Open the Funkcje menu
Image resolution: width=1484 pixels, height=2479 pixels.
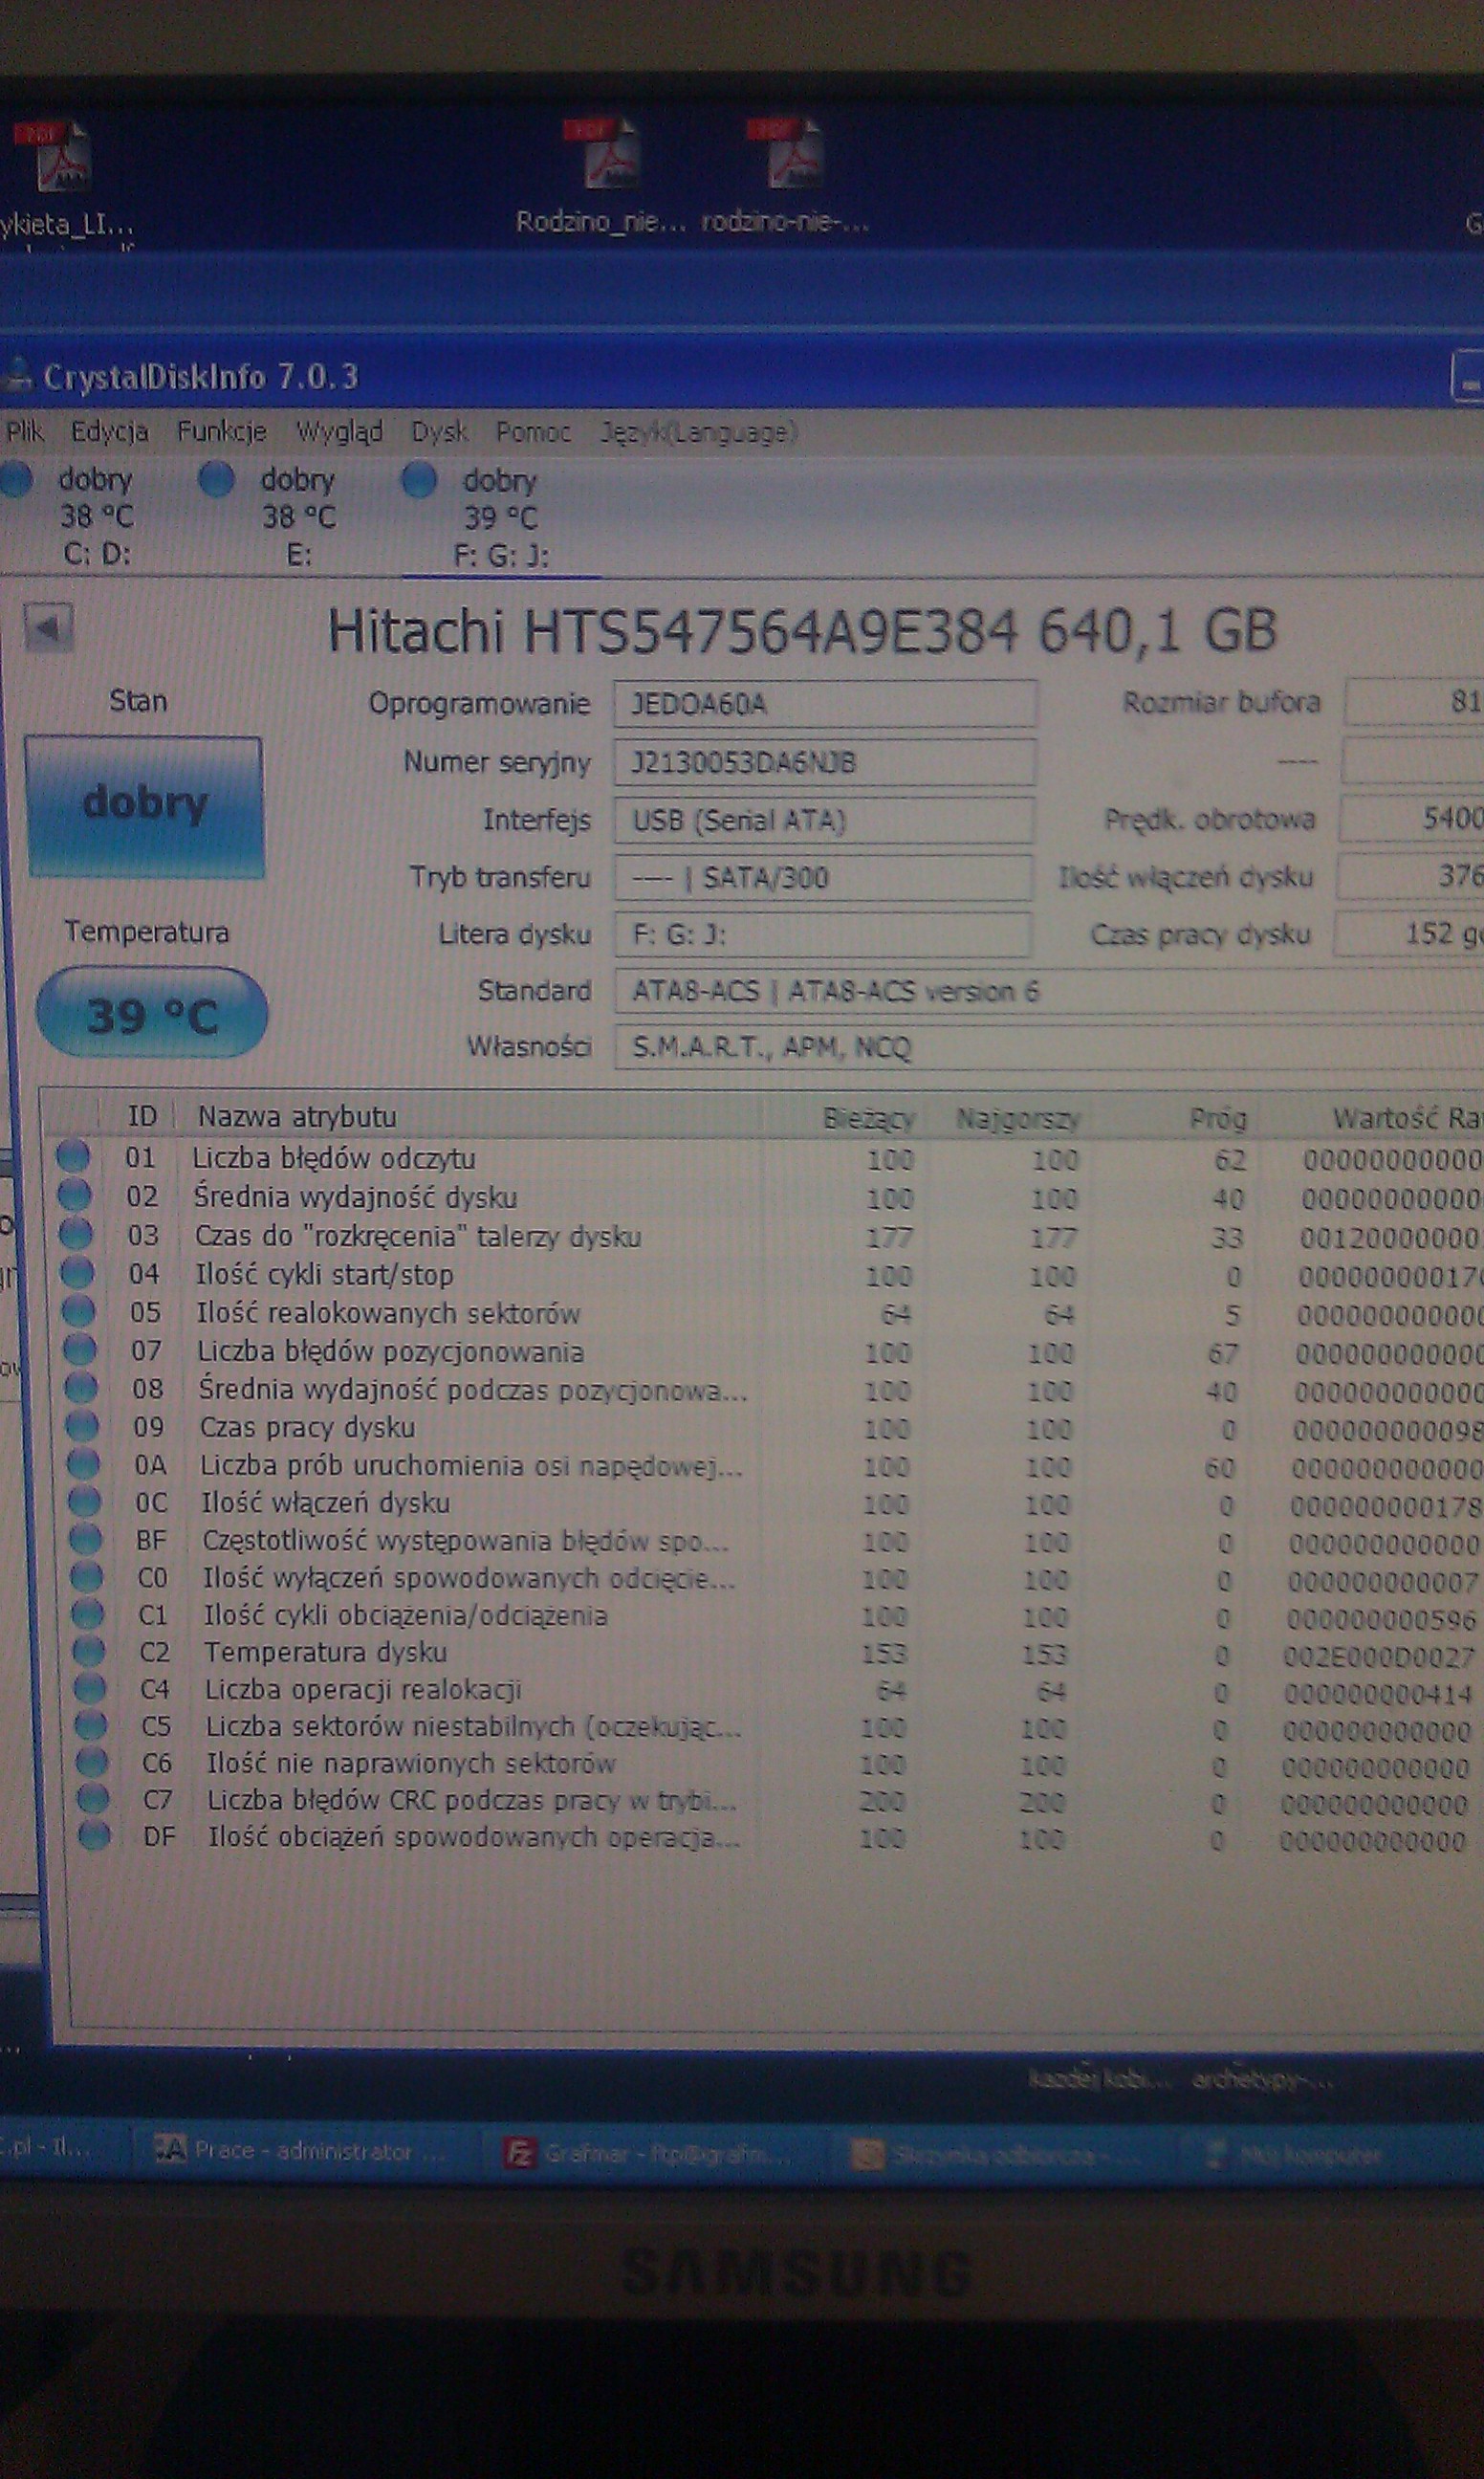[221, 431]
